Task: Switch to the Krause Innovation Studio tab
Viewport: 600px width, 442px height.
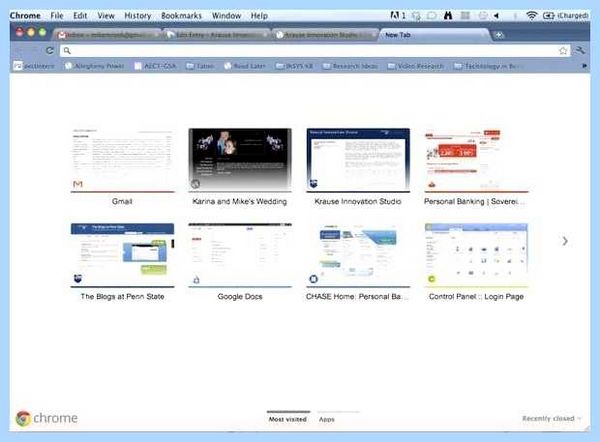Action: coord(325,35)
